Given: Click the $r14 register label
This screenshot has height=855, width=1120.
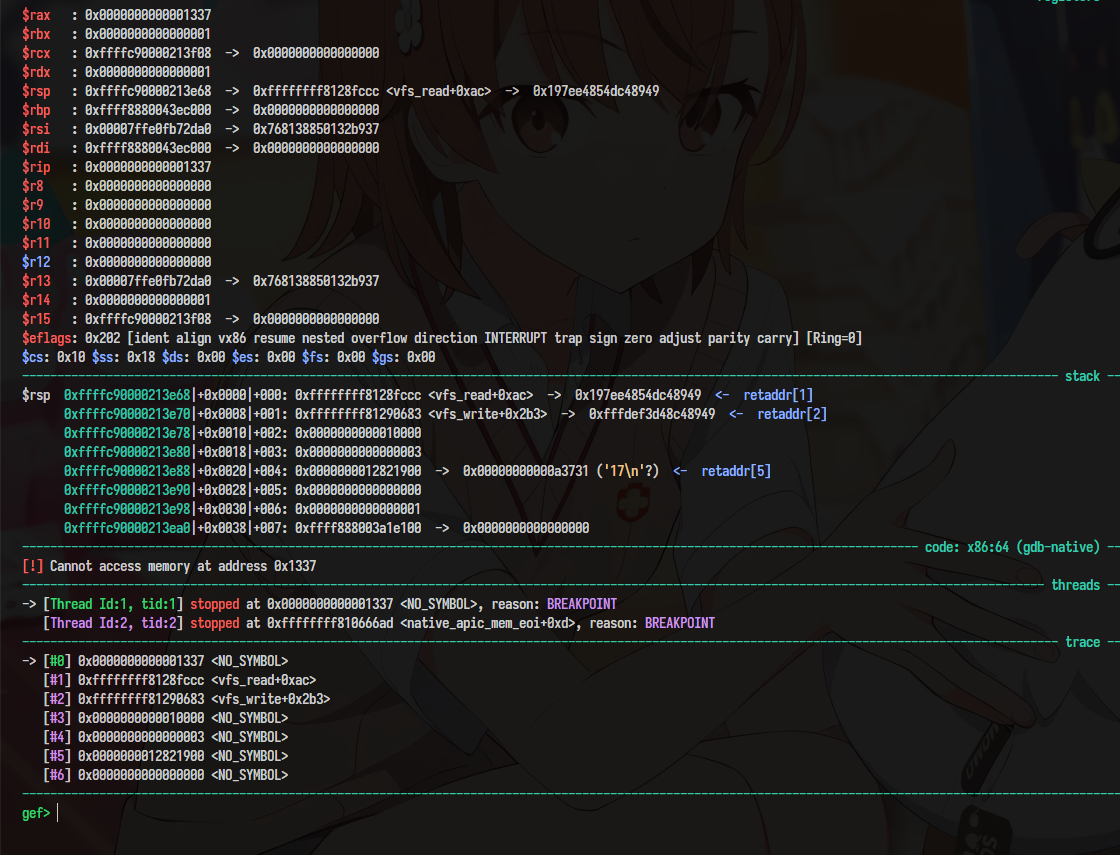Looking at the screenshot, I should tap(36, 300).
